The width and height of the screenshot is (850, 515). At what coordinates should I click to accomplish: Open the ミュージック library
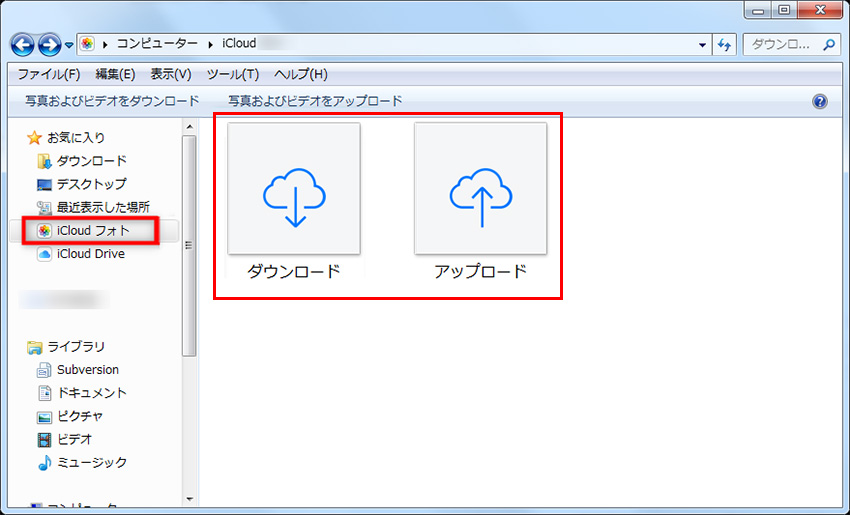[x=92, y=462]
